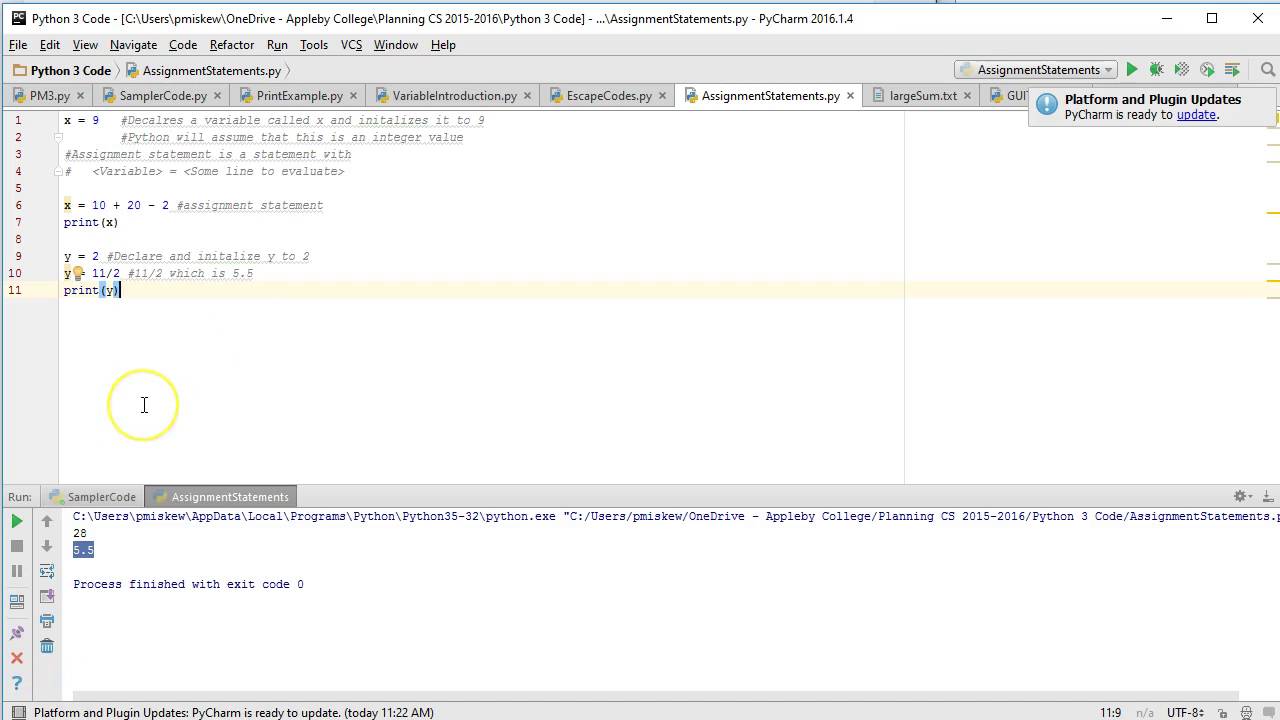Run AssignmentStatements from the top toolbar
The image size is (1280, 720).
tap(1131, 70)
